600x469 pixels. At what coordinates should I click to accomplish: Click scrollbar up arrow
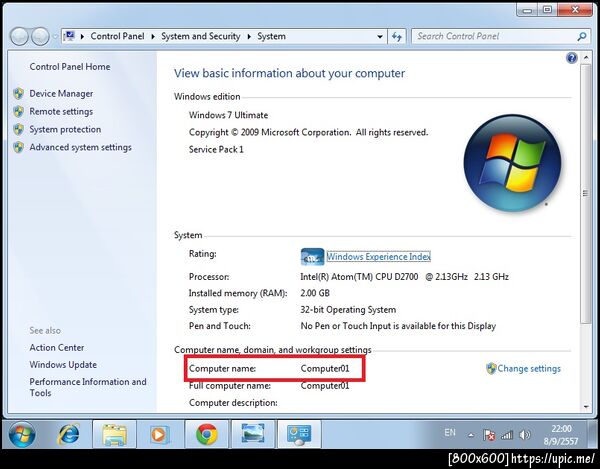(x=586, y=58)
